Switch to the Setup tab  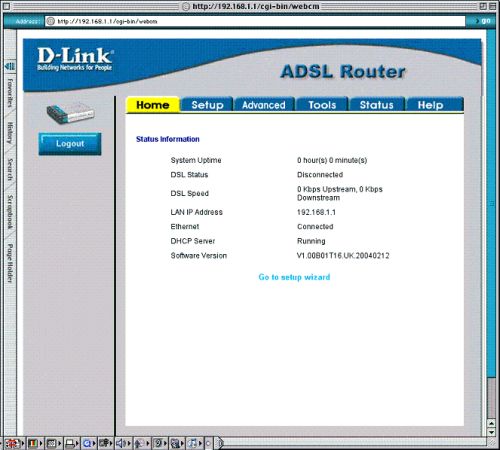[x=207, y=105]
